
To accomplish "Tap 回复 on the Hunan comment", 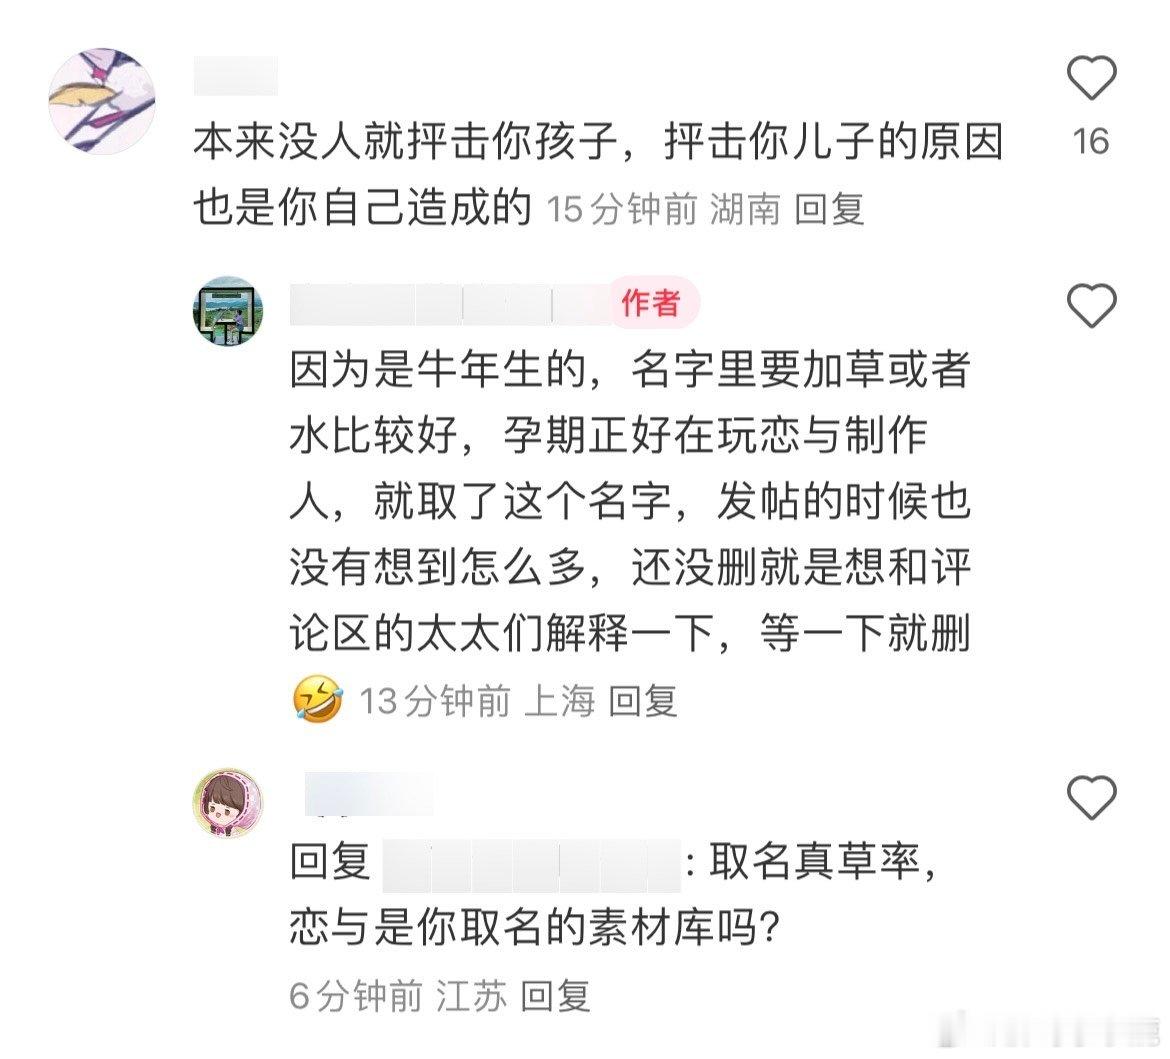I will coord(829,208).
